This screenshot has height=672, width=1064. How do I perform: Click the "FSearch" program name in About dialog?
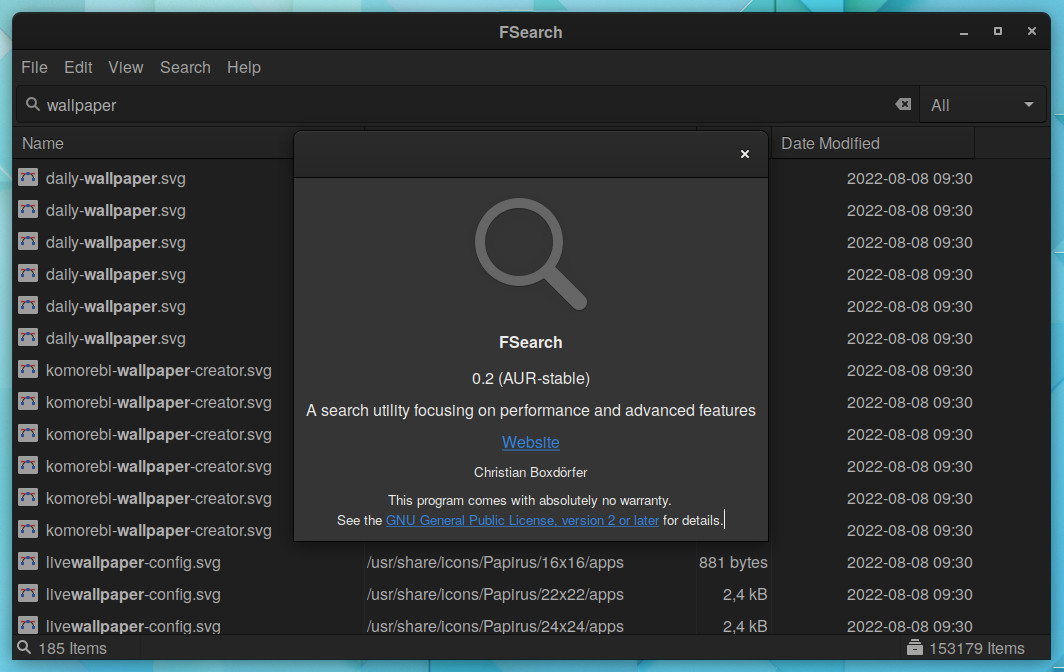[531, 342]
